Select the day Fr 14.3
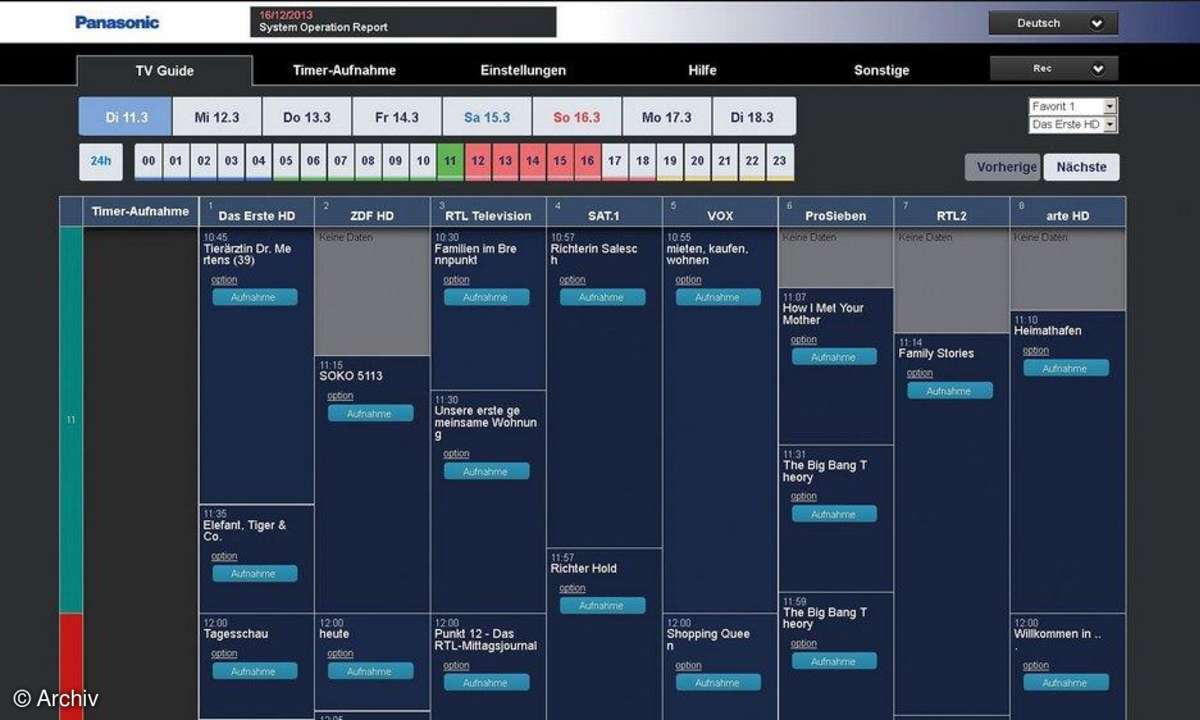 [397, 117]
